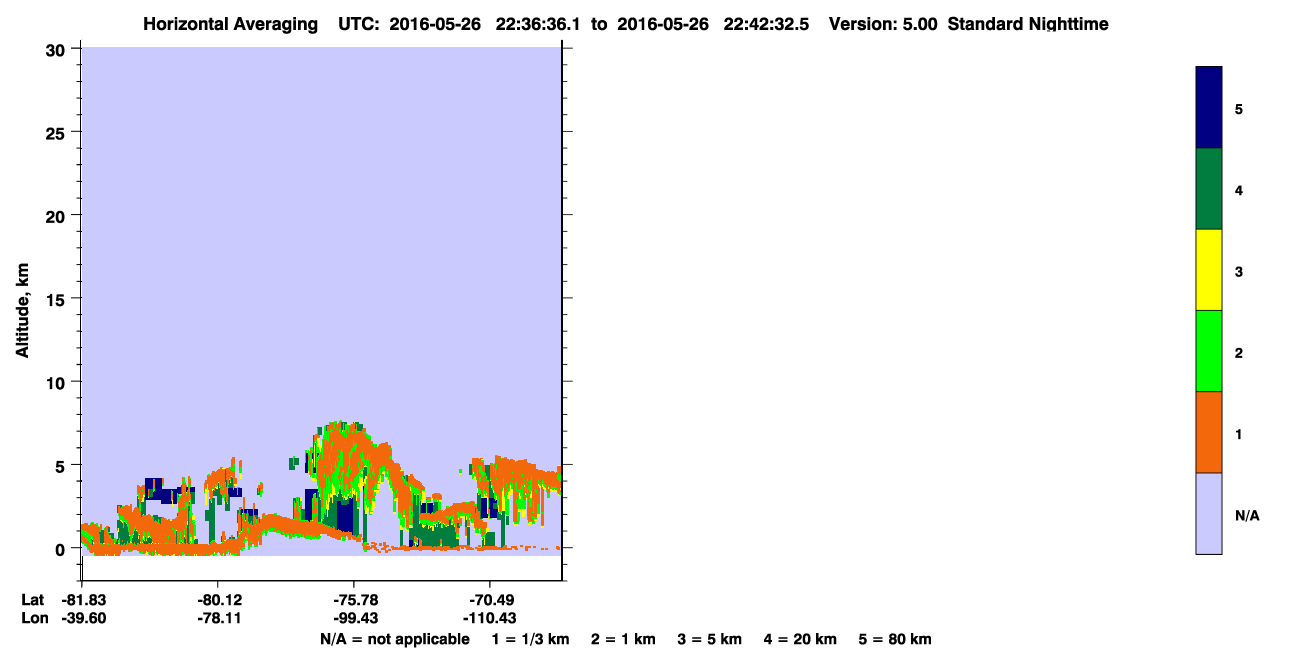The width and height of the screenshot is (1300, 667).
Task: Click the dark blue level 5 color swatch
Action: (1208, 107)
